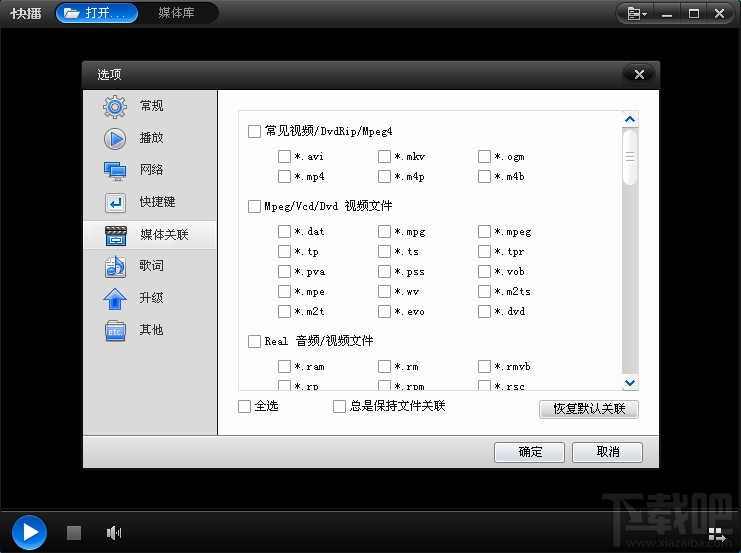This screenshot has height=553, width=741.
Task: Select the 播放 playback settings icon
Action: click(115, 138)
